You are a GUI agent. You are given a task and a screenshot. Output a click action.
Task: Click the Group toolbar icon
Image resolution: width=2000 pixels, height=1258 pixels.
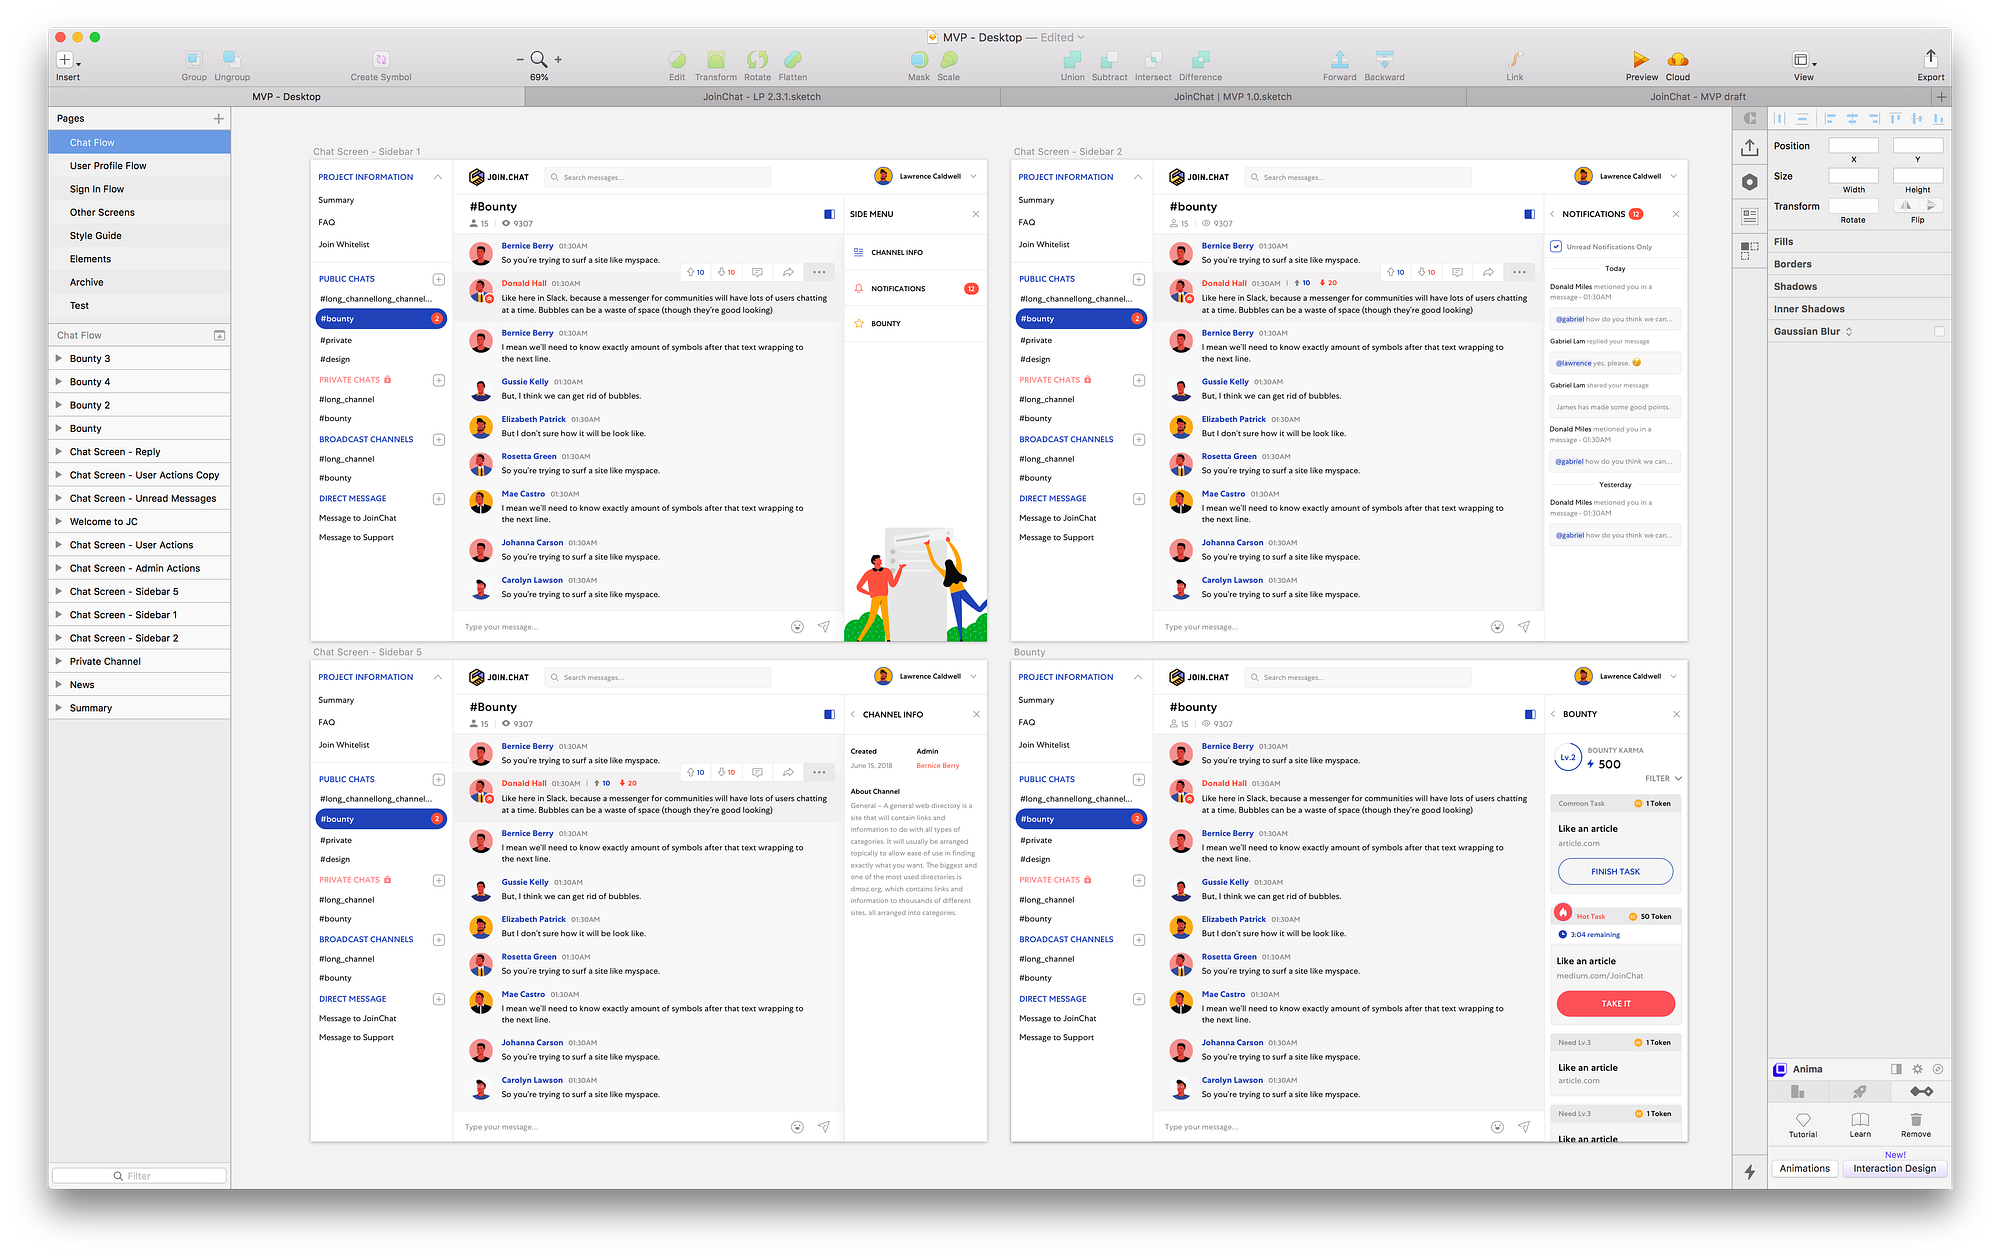194,60
